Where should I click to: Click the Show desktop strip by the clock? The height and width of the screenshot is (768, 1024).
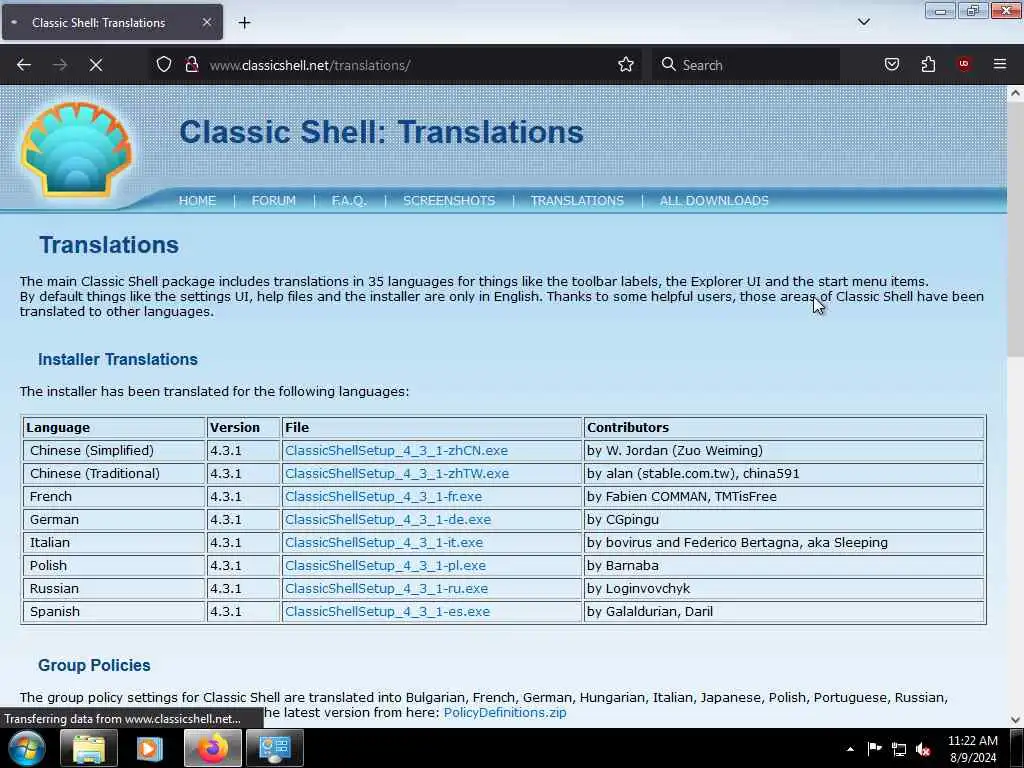tap(1017, 748)
